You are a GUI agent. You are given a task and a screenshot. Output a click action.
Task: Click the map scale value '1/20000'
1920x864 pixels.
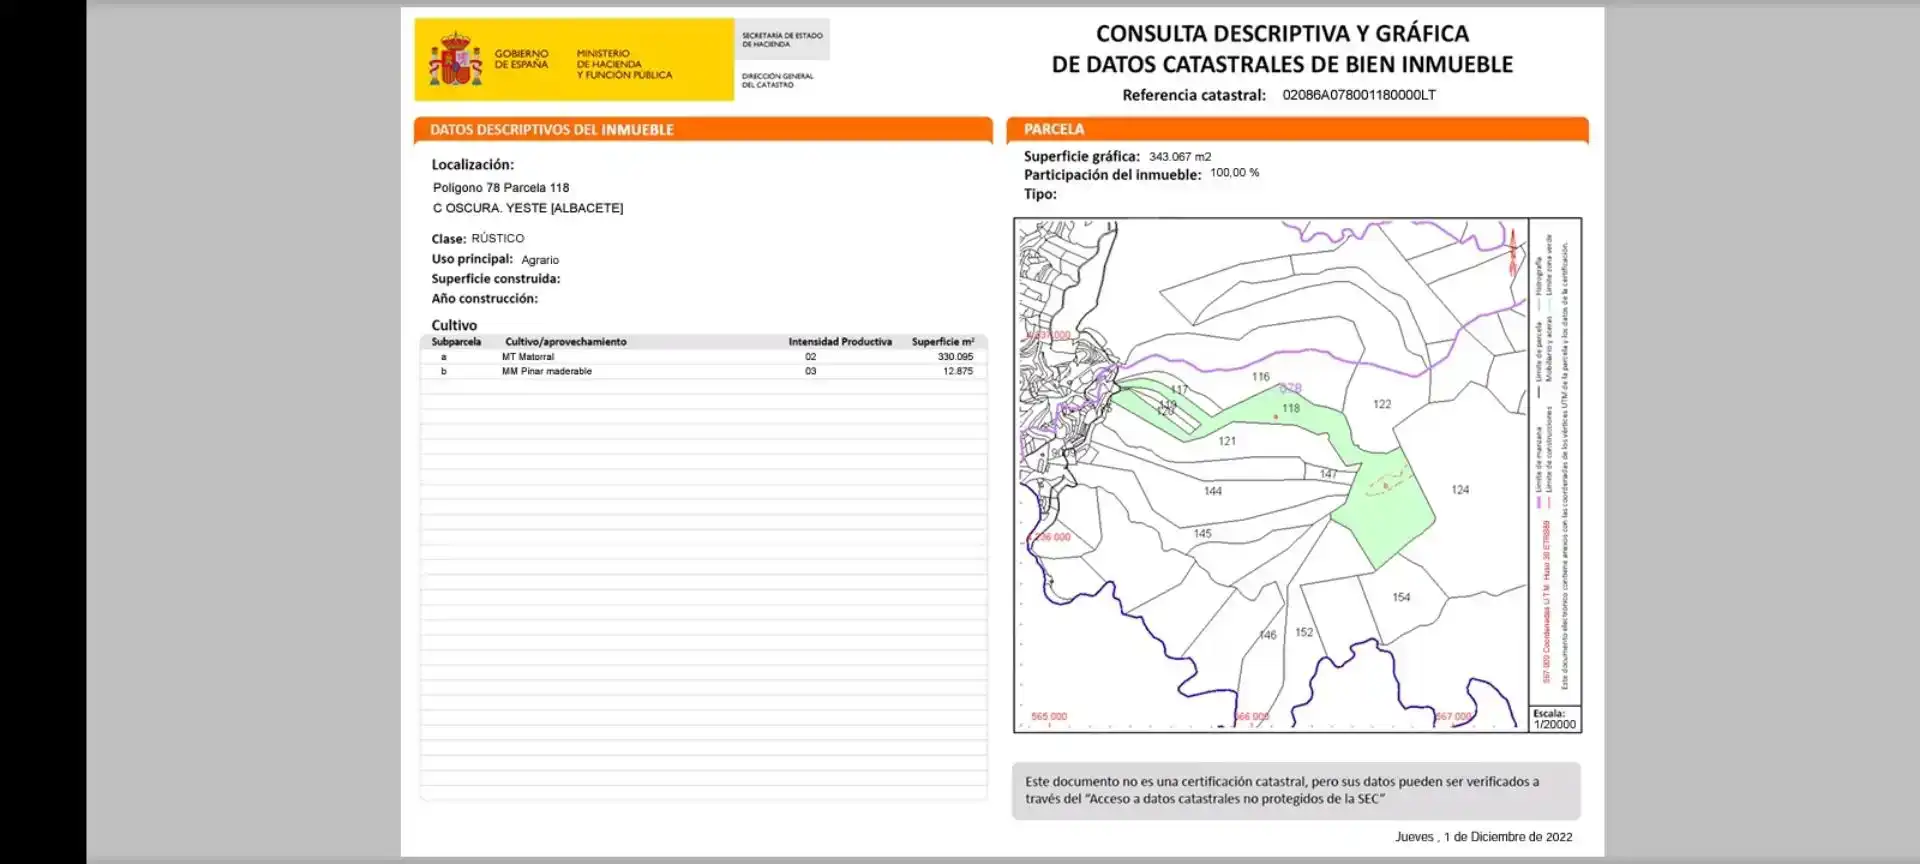tap(1555, 725)
